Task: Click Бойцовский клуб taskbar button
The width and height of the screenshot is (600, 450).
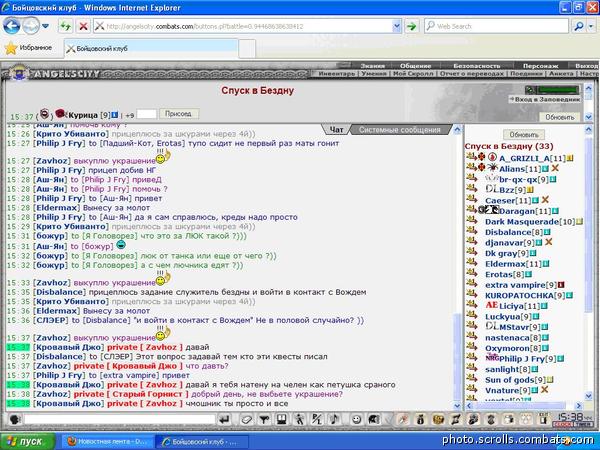Action: click(202, 442)
